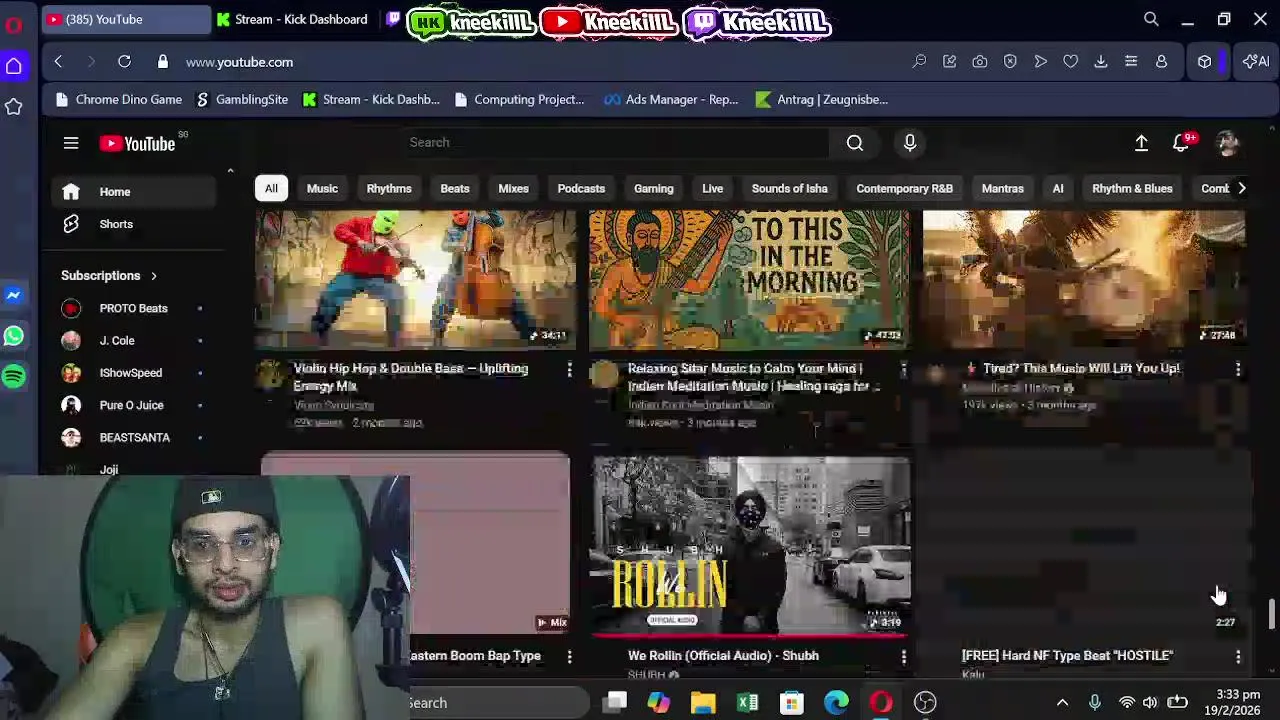
Task: Open YouTube notifications bell
Action: [1182, 143]
